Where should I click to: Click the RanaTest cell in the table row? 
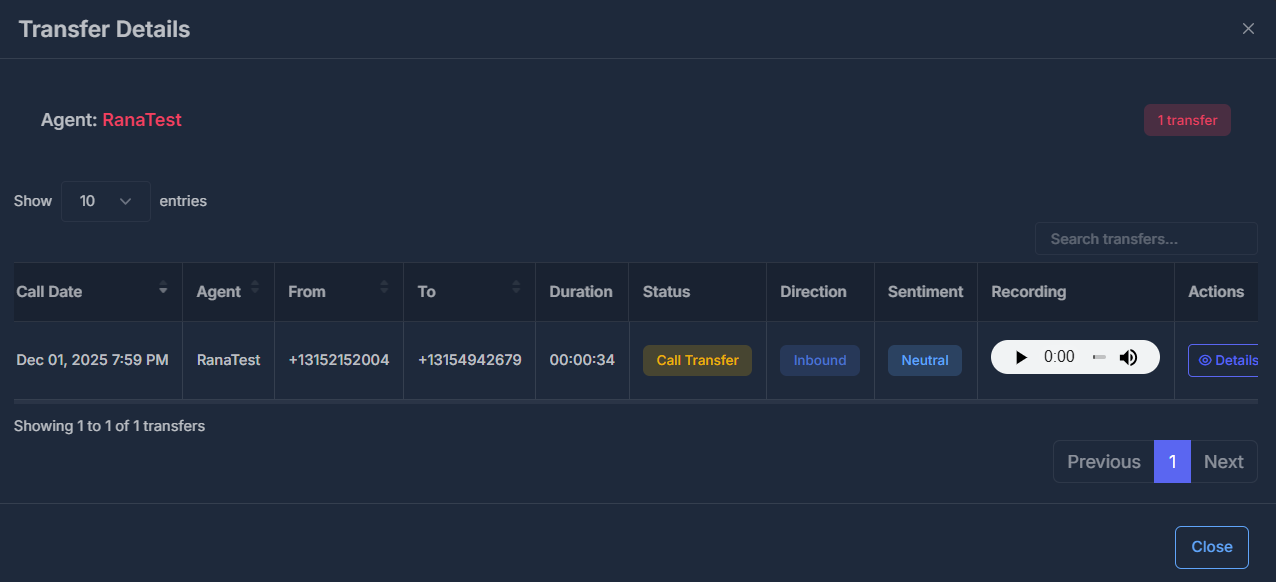[228, 360]
